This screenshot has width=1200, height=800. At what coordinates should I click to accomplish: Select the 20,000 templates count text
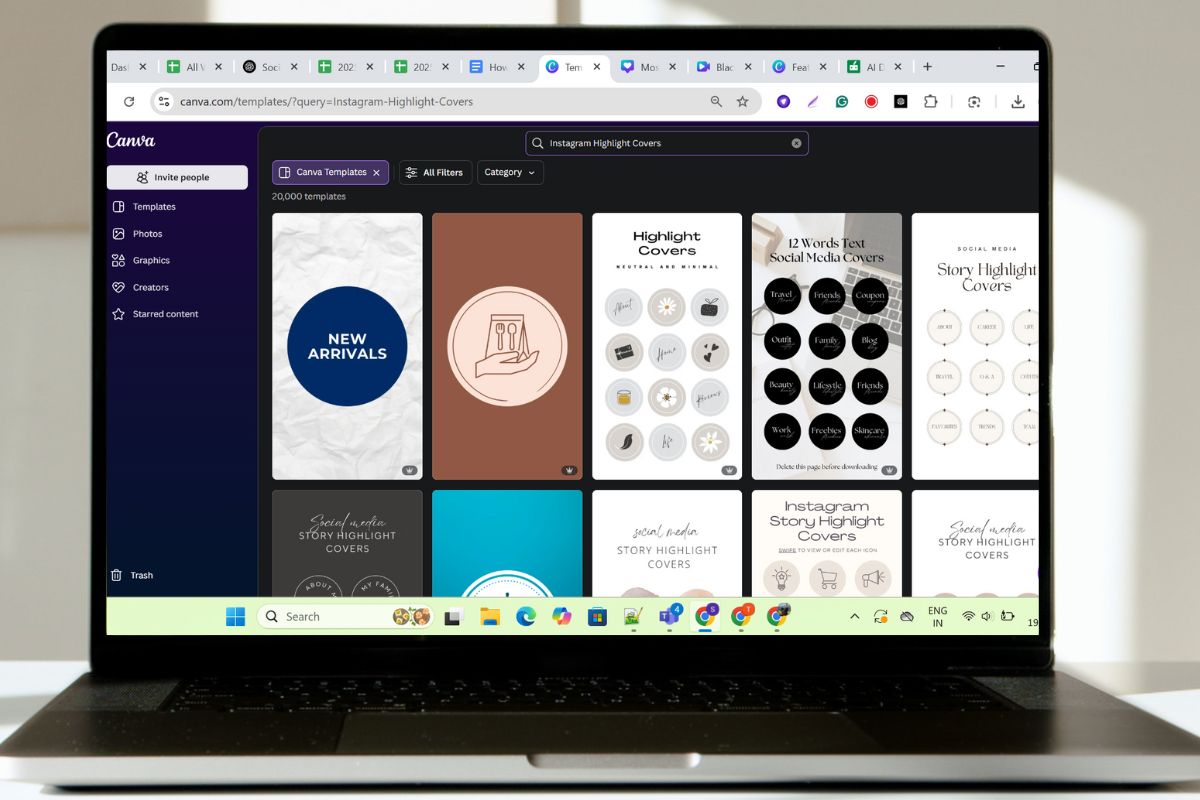[309, 197]
